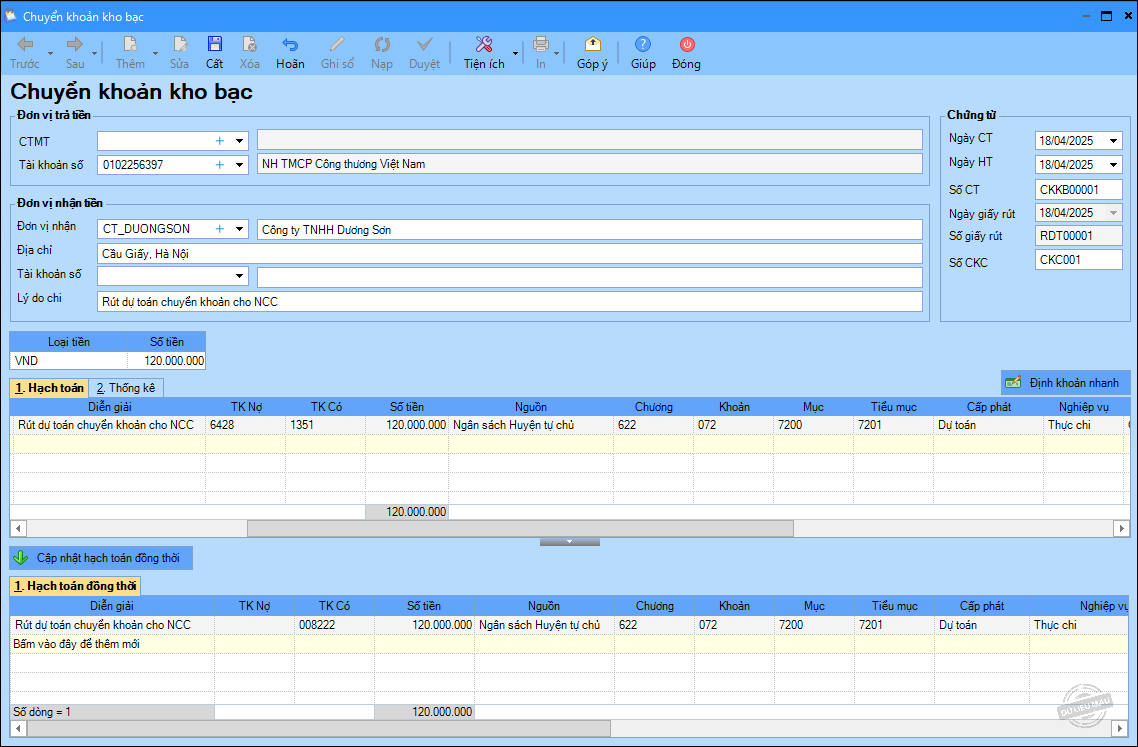Open receiving Tài khoản số dropdown
Image resolution: width=1138 pixels, height=747 pixels.
240,277
